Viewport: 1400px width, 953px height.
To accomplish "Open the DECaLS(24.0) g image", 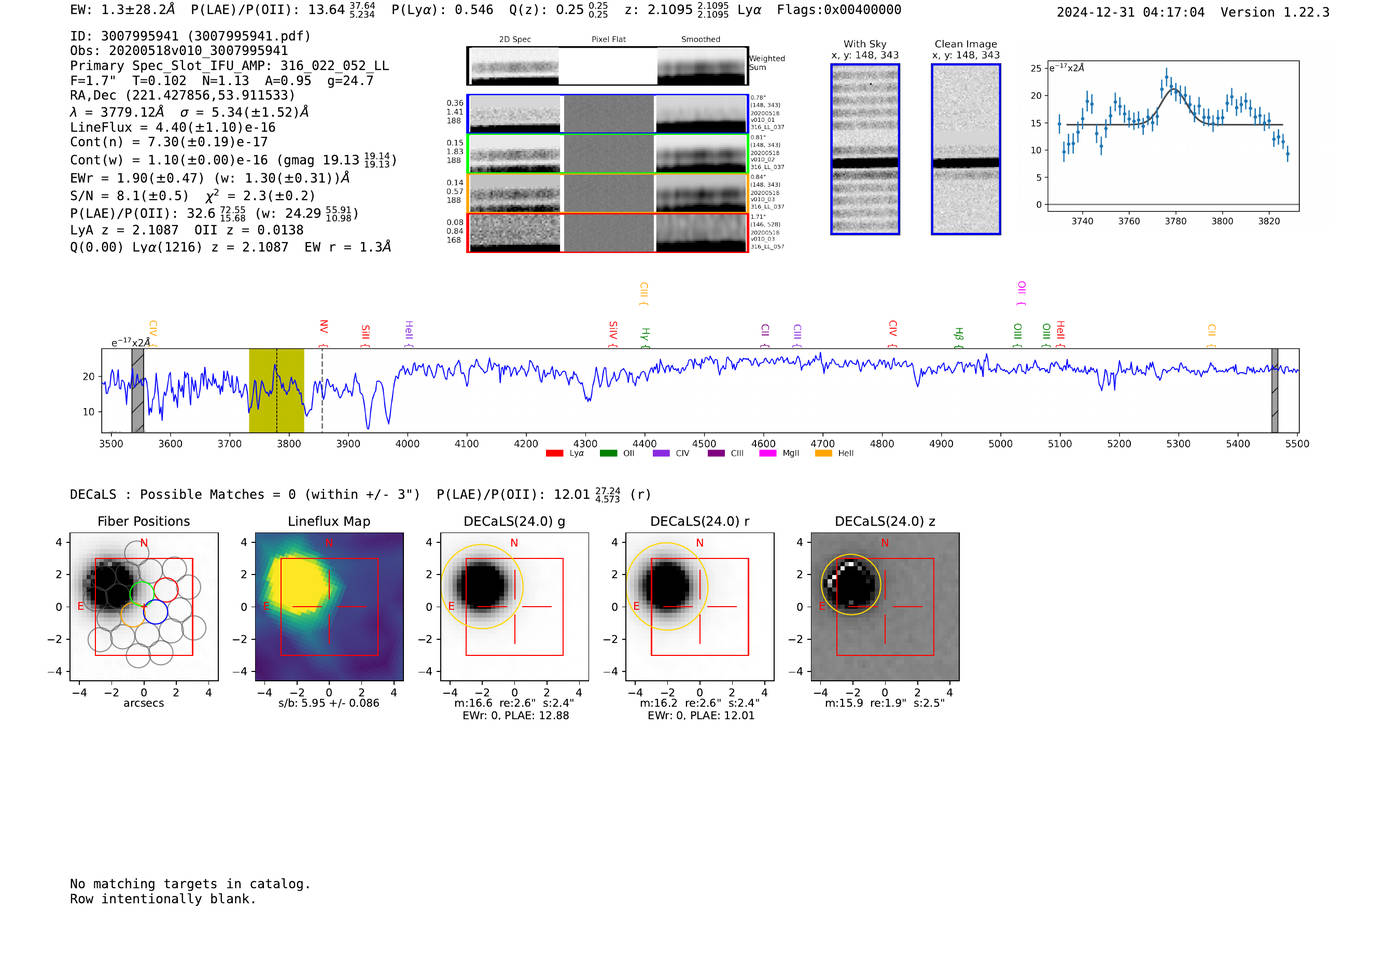I will click(515, 607).
